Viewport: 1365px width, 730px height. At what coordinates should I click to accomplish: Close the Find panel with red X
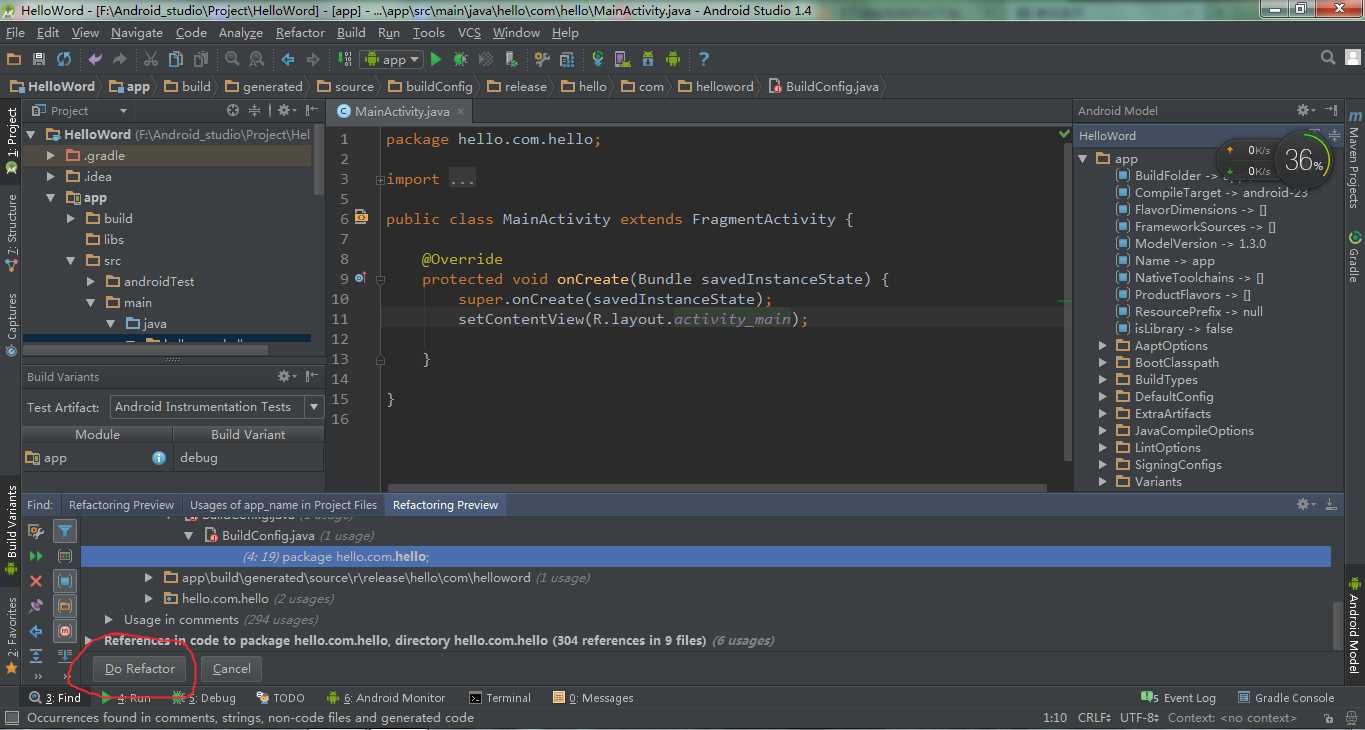[36, 581]
